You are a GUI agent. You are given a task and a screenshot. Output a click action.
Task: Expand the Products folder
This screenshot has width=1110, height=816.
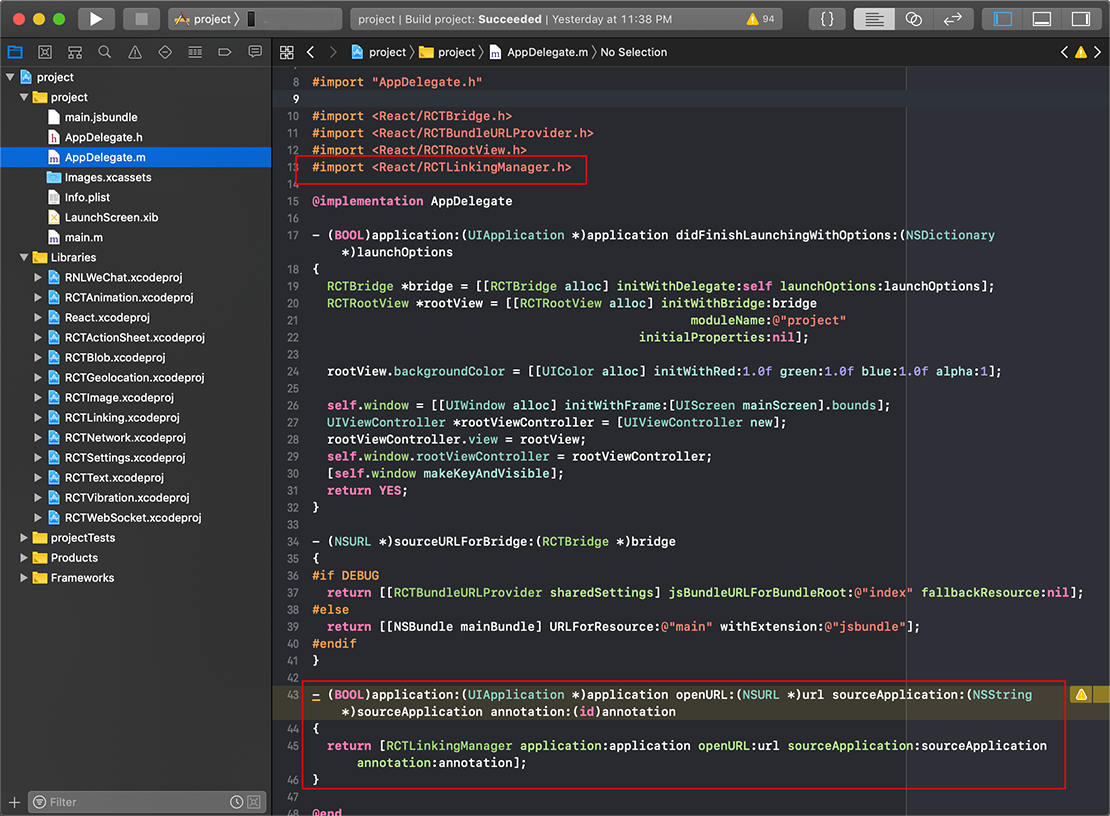point(25,558)
